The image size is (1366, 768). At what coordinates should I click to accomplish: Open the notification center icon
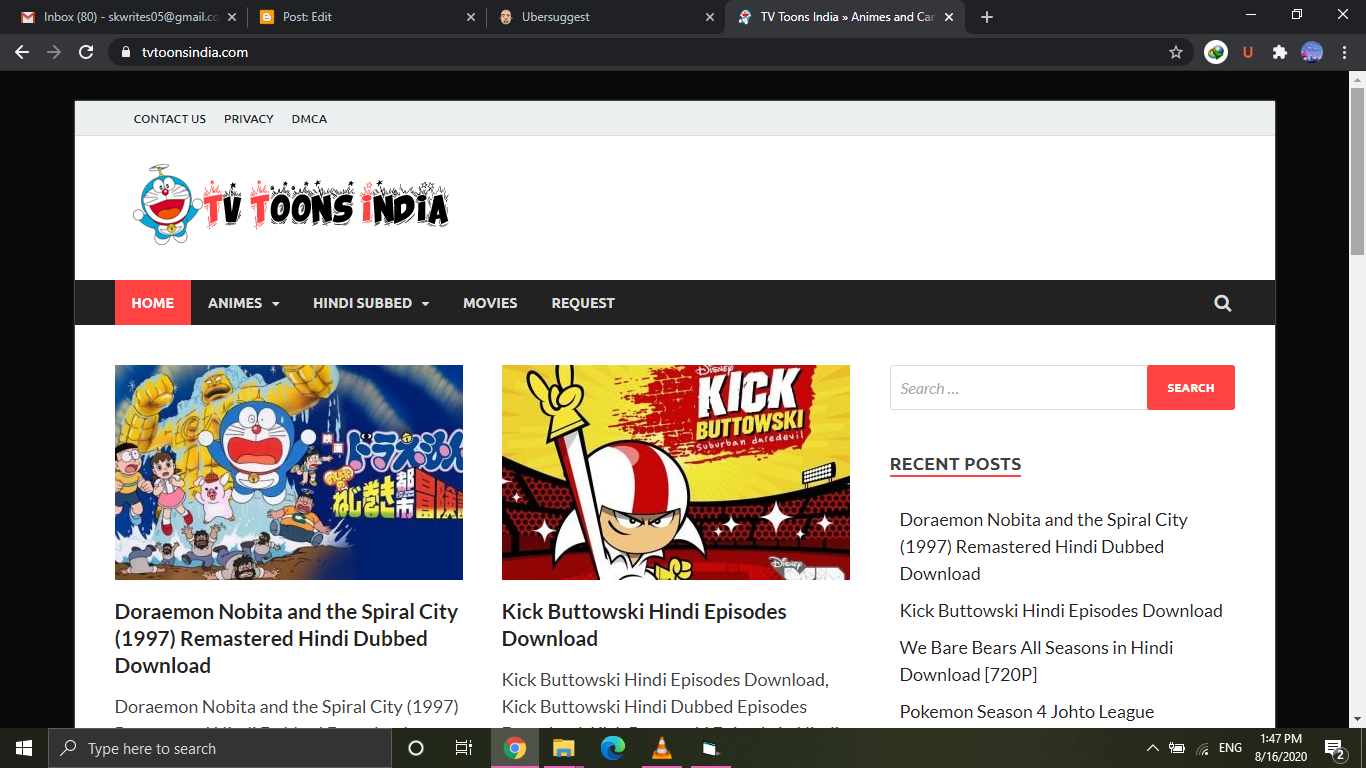(x=1334, y=748)
